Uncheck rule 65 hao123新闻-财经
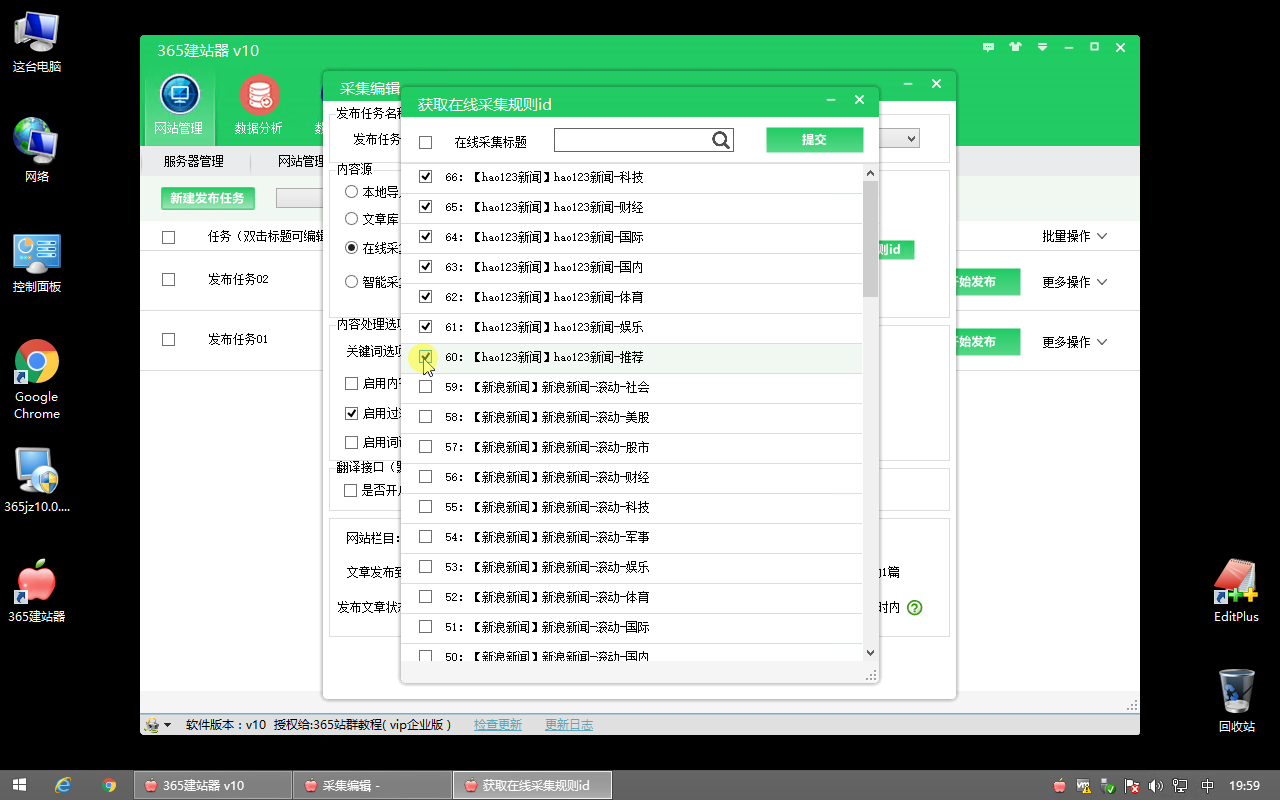Image resolution: width=1280 pixels, height=800 pixels. [x=426, y=207]
